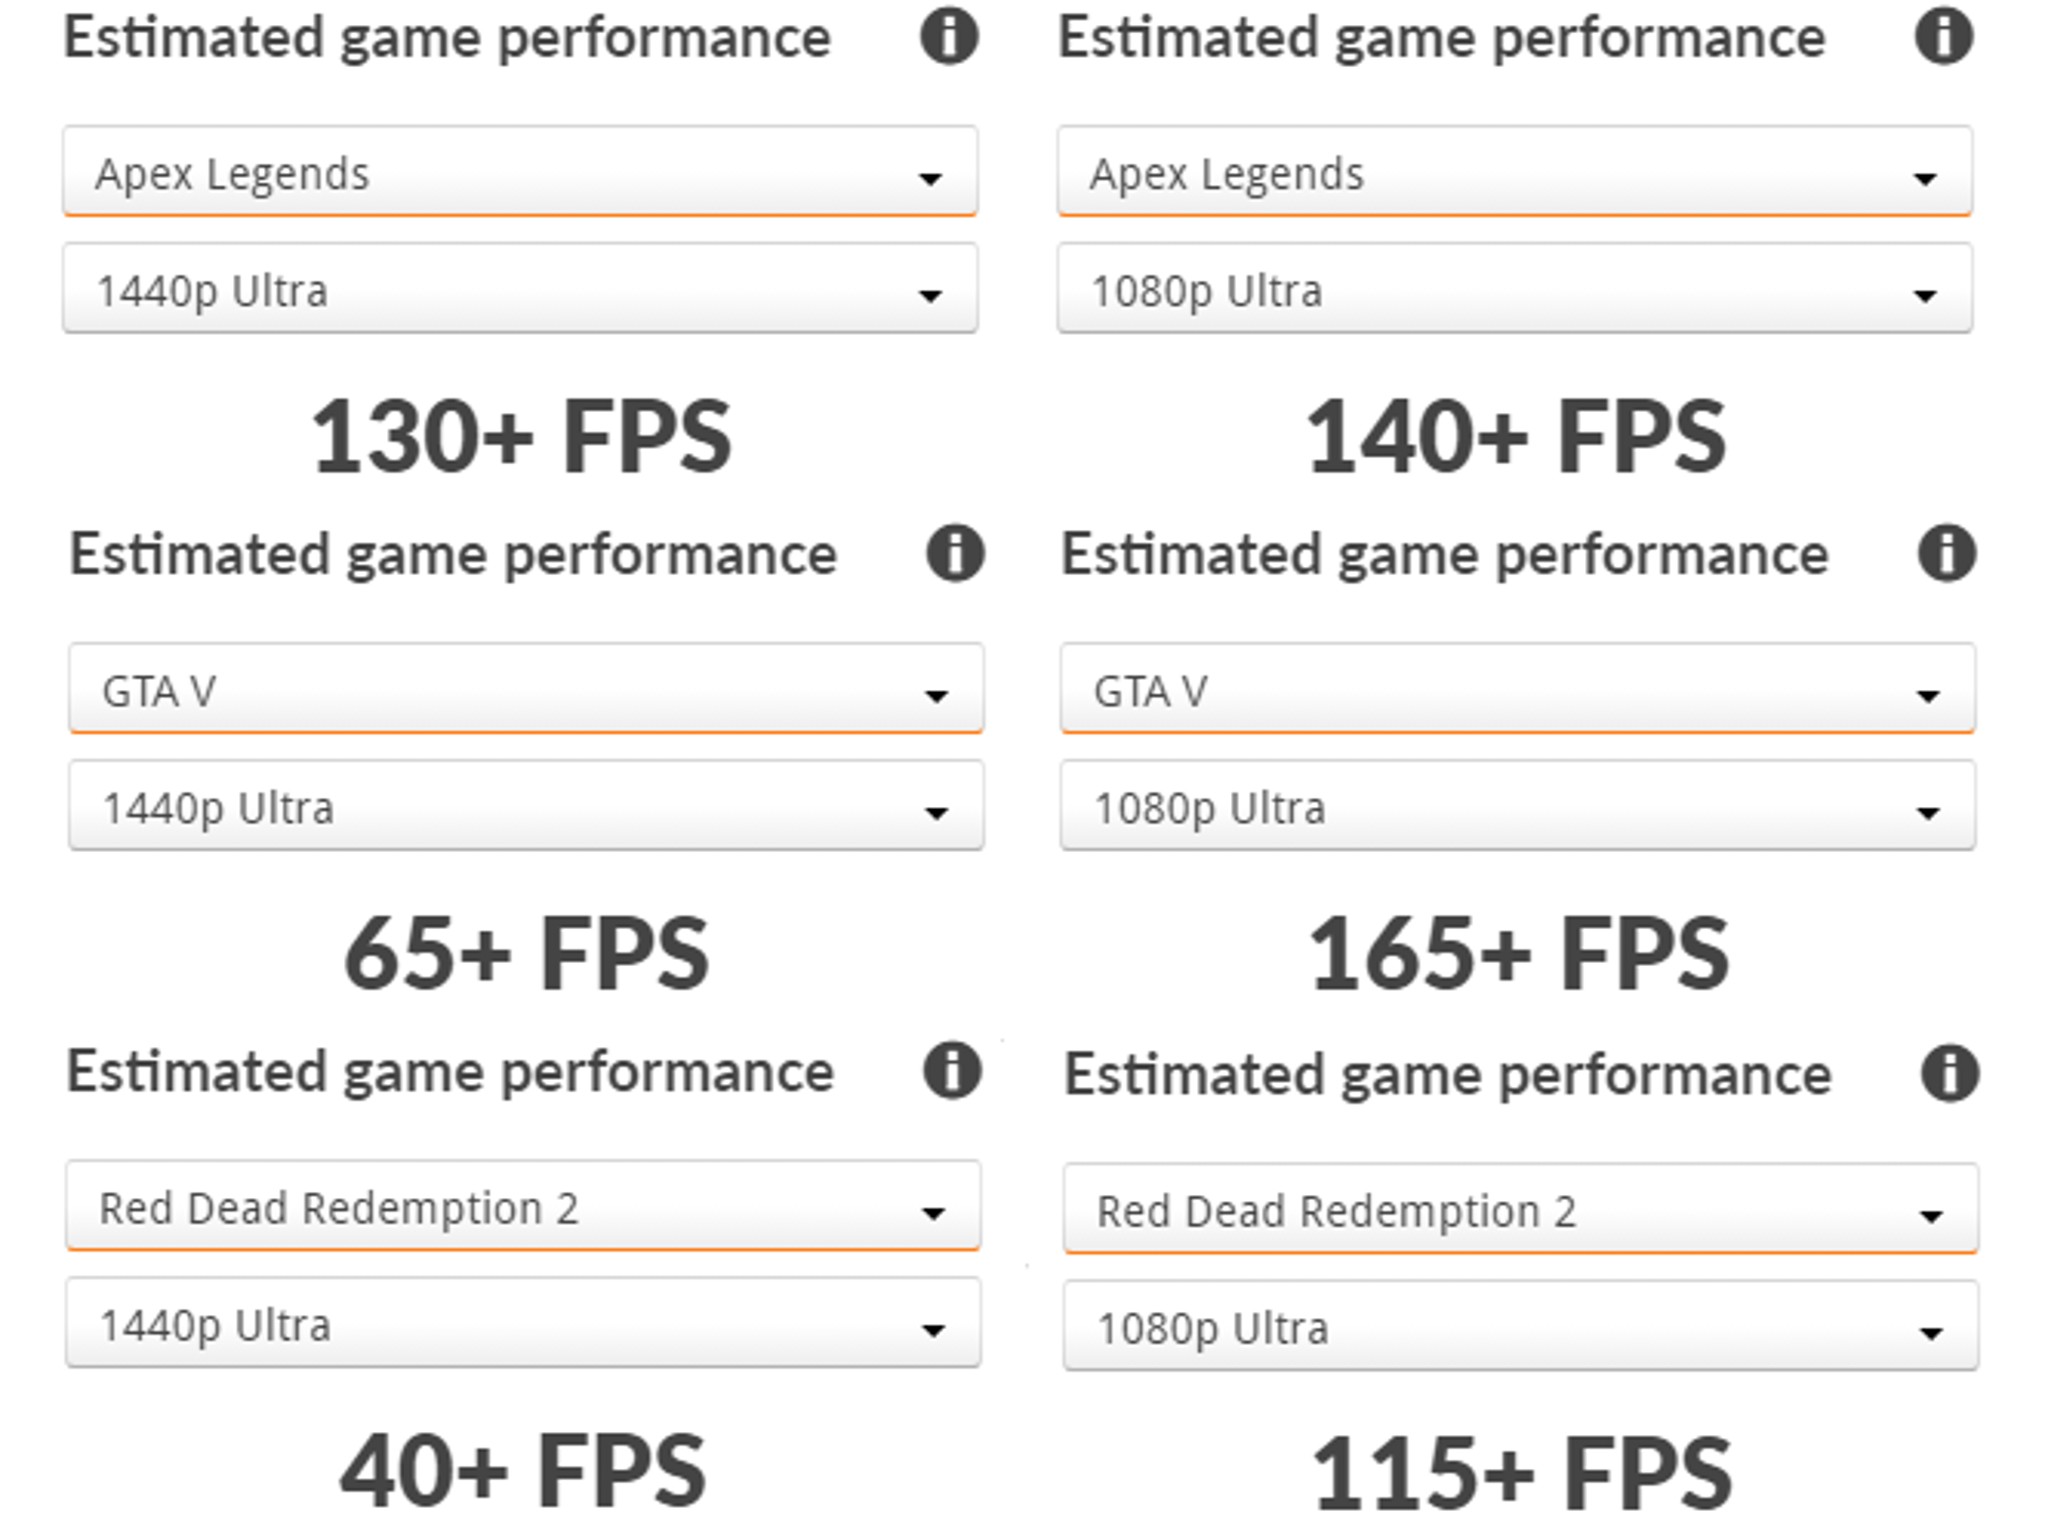Click the 165+ FPS result text

(1518, 953)
